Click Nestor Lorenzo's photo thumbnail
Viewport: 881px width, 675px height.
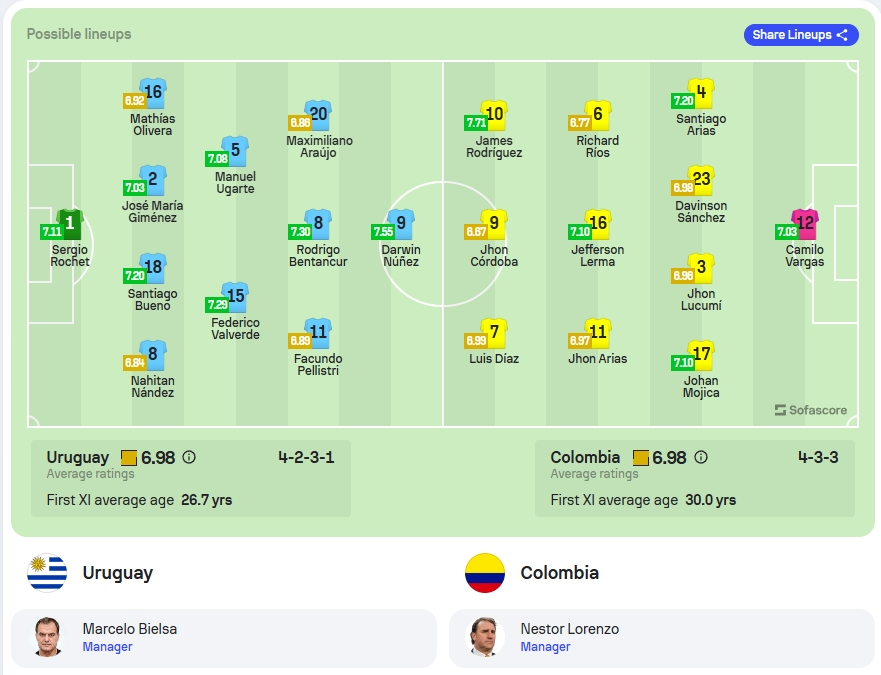click(x=484, y=637)
